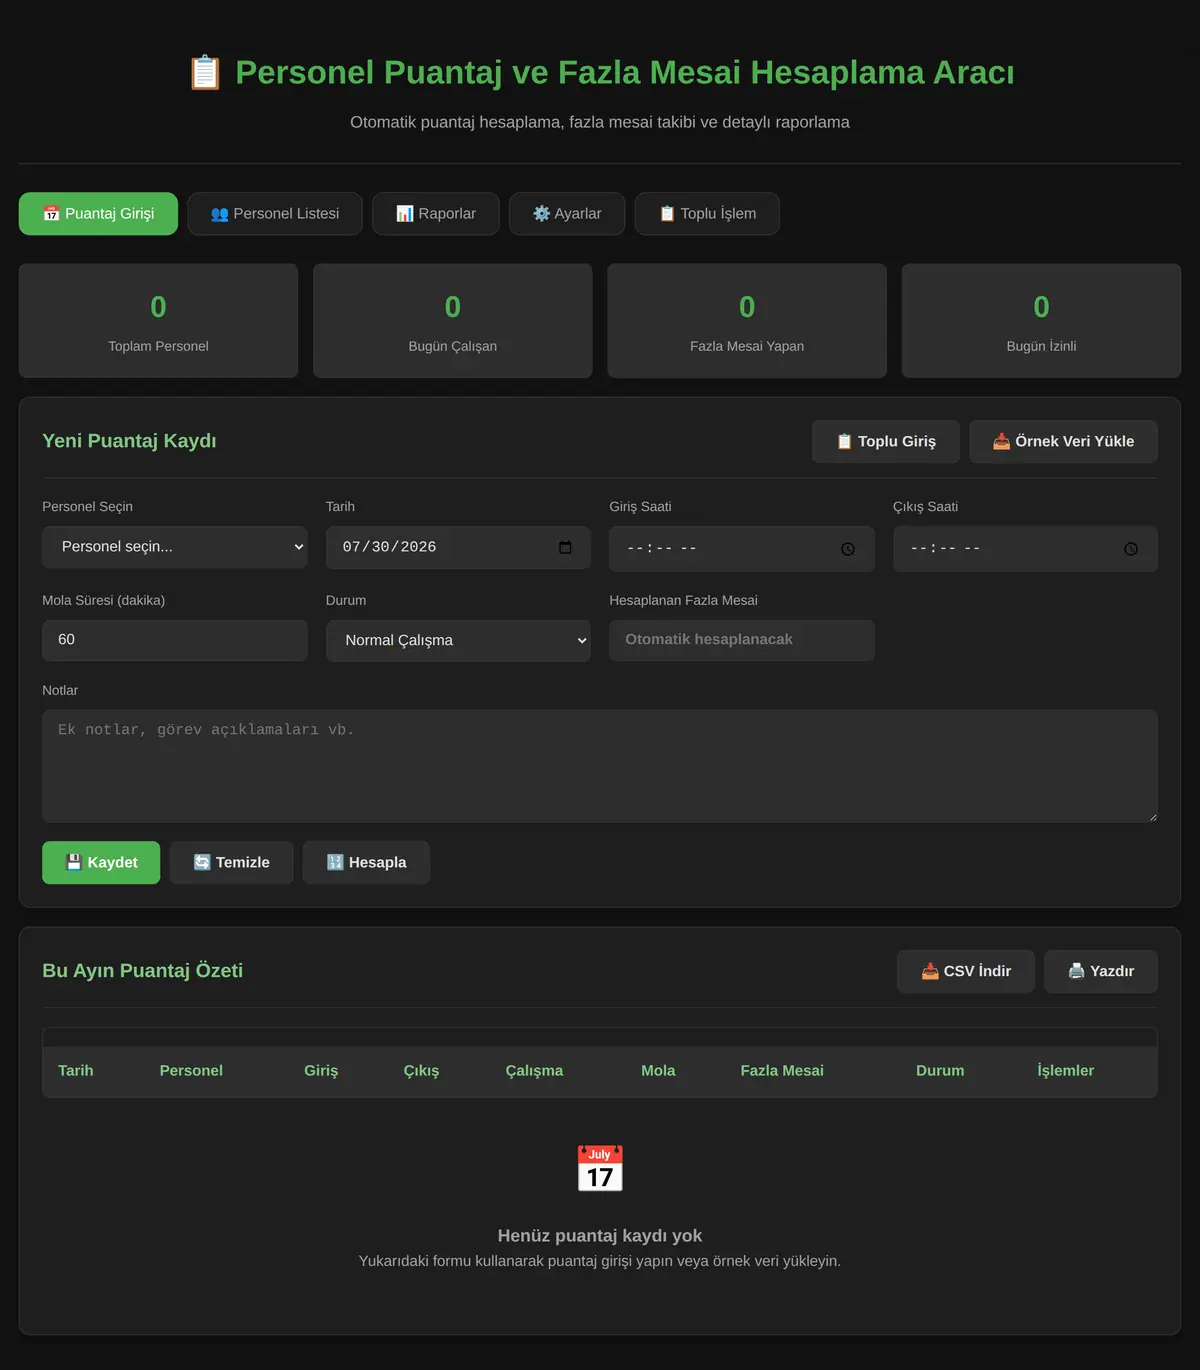Click the Mola column header

(658, 1071)
